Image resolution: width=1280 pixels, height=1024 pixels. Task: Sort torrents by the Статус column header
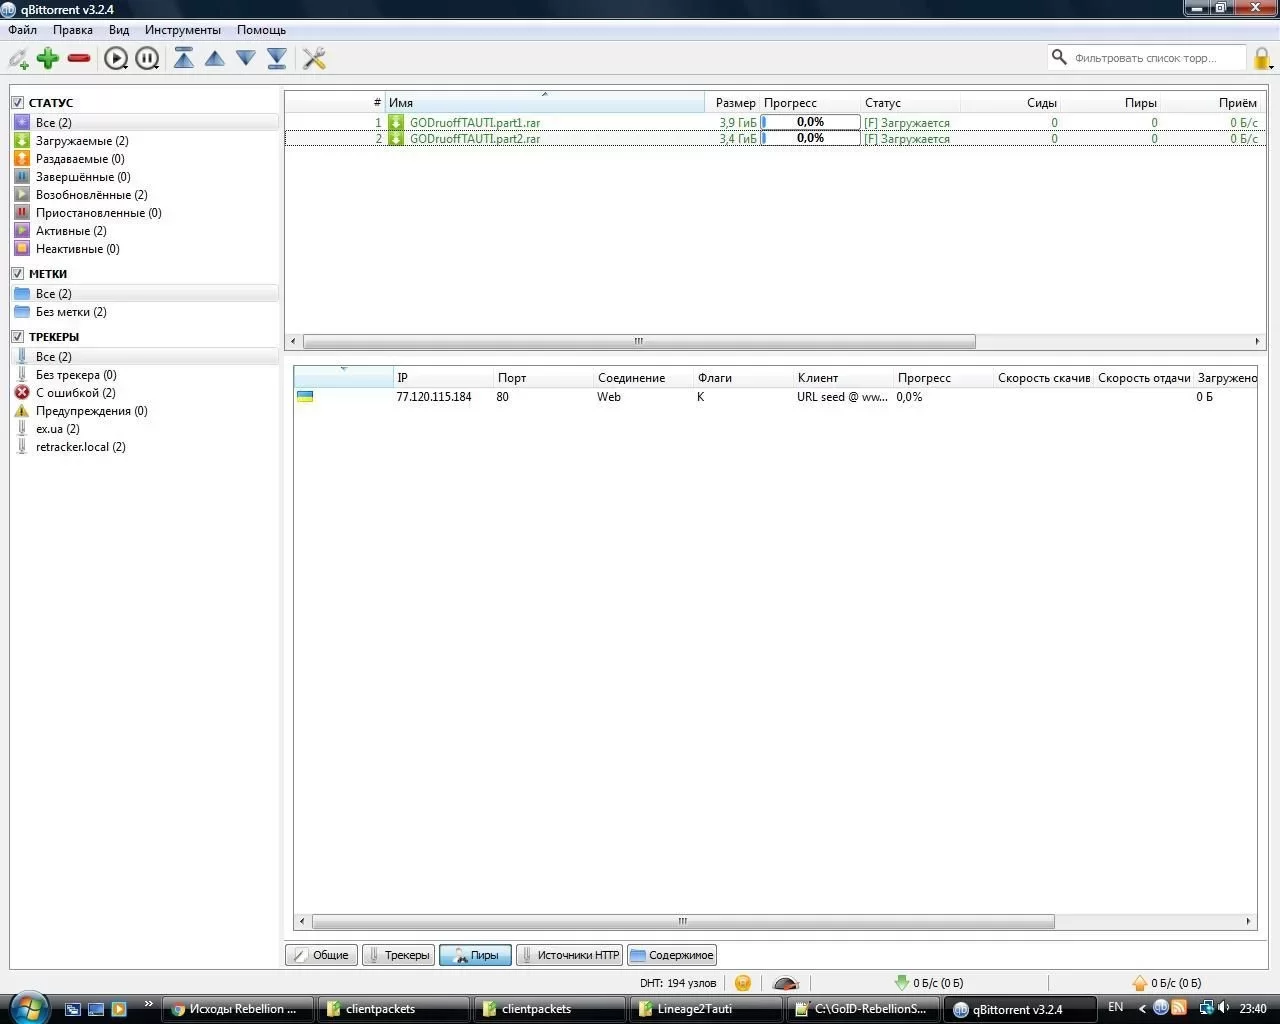pos(910,102)
